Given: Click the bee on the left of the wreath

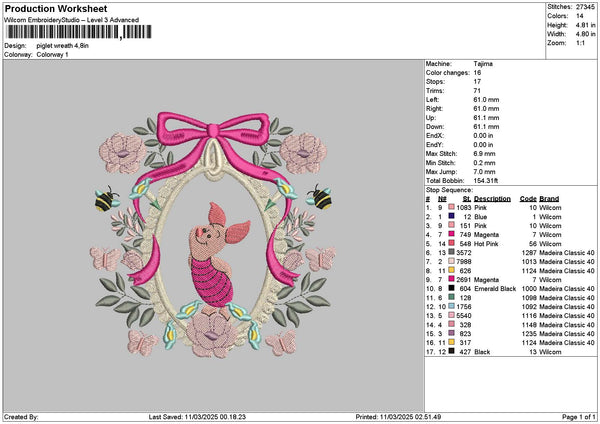Looking at the screenshot, I should pos(106,199).
